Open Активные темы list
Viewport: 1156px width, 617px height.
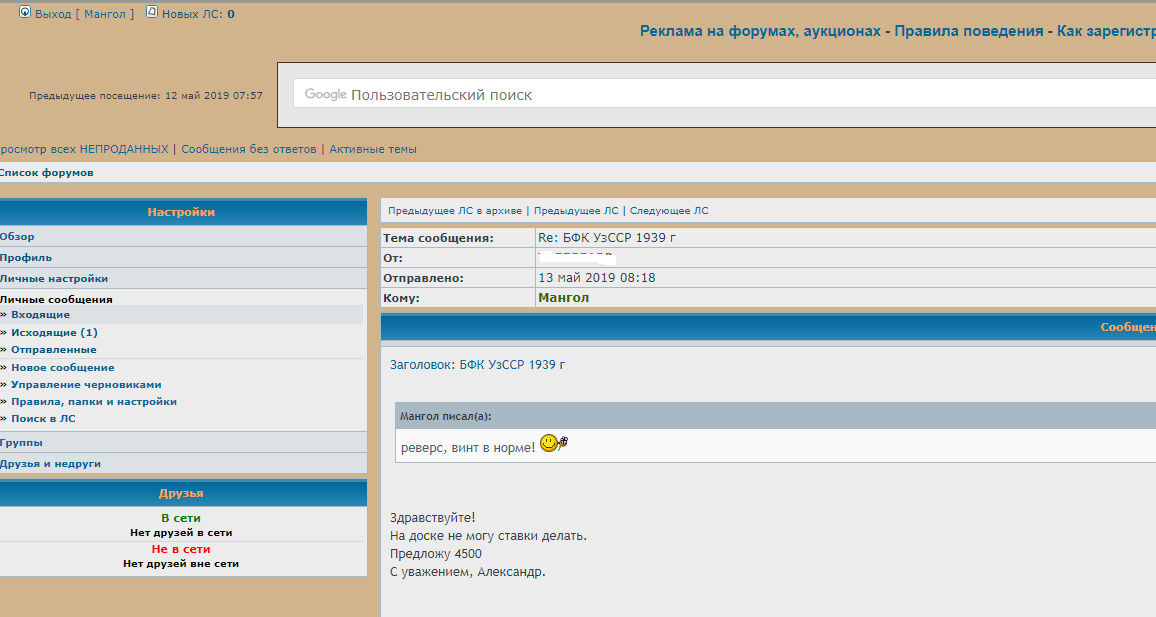pyautogui.click(x=372, y=149)
